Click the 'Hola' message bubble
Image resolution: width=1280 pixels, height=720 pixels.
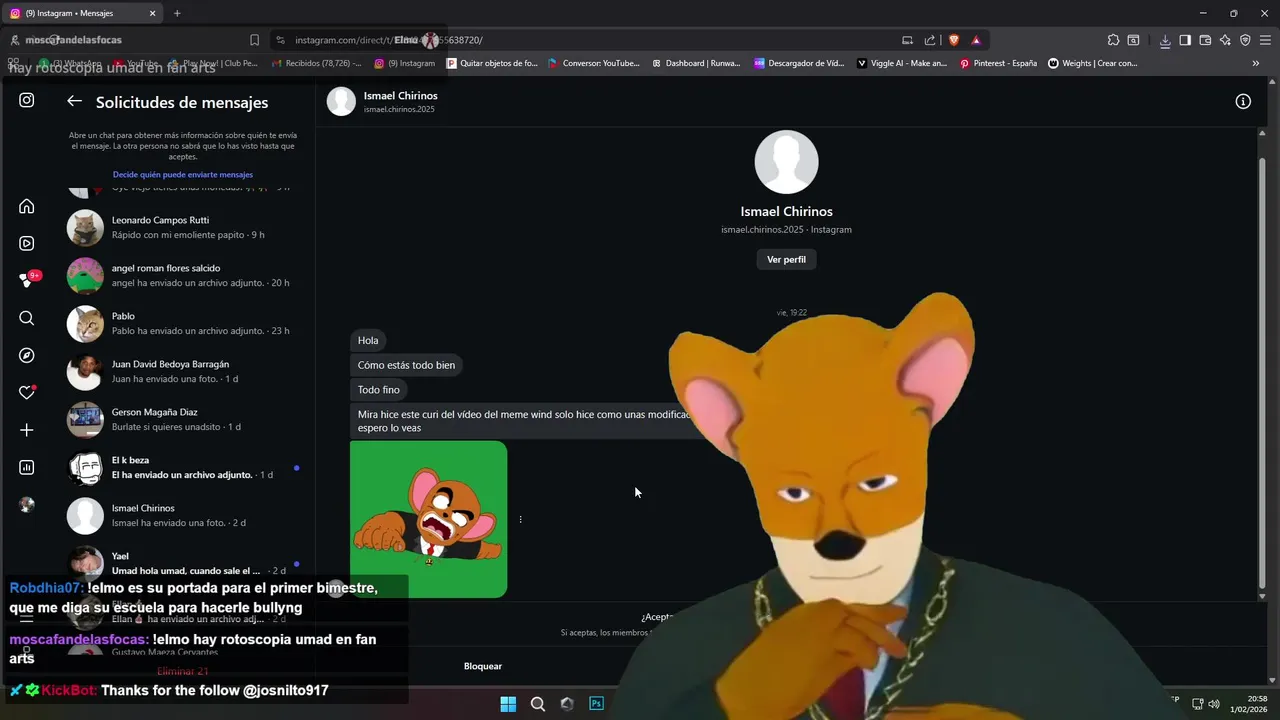[x=368, y=340]
